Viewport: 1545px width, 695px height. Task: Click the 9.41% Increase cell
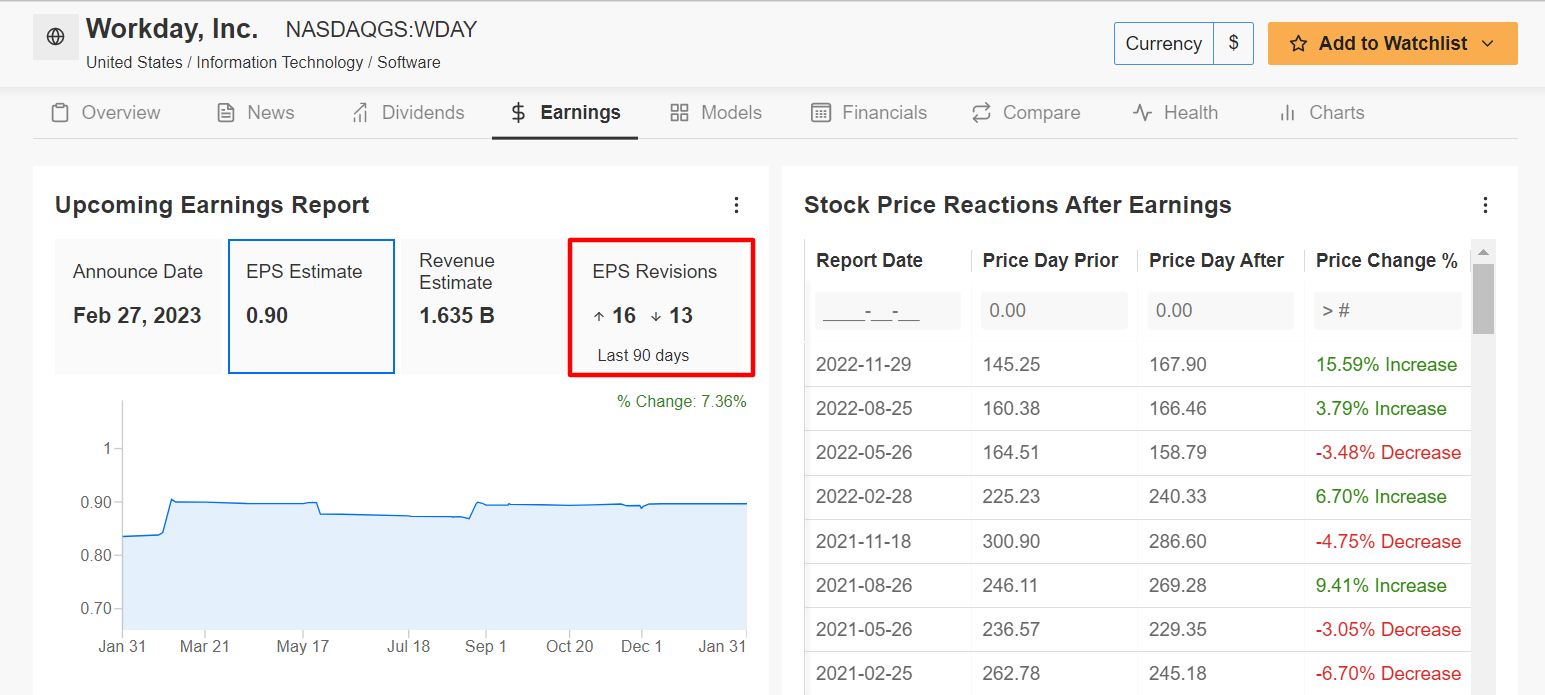[1381, 586]
